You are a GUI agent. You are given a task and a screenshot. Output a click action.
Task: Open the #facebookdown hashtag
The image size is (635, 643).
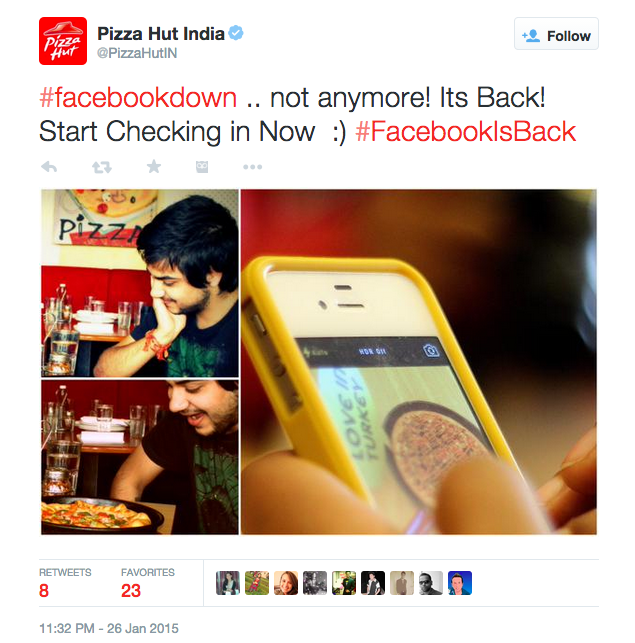coord(138,98)
